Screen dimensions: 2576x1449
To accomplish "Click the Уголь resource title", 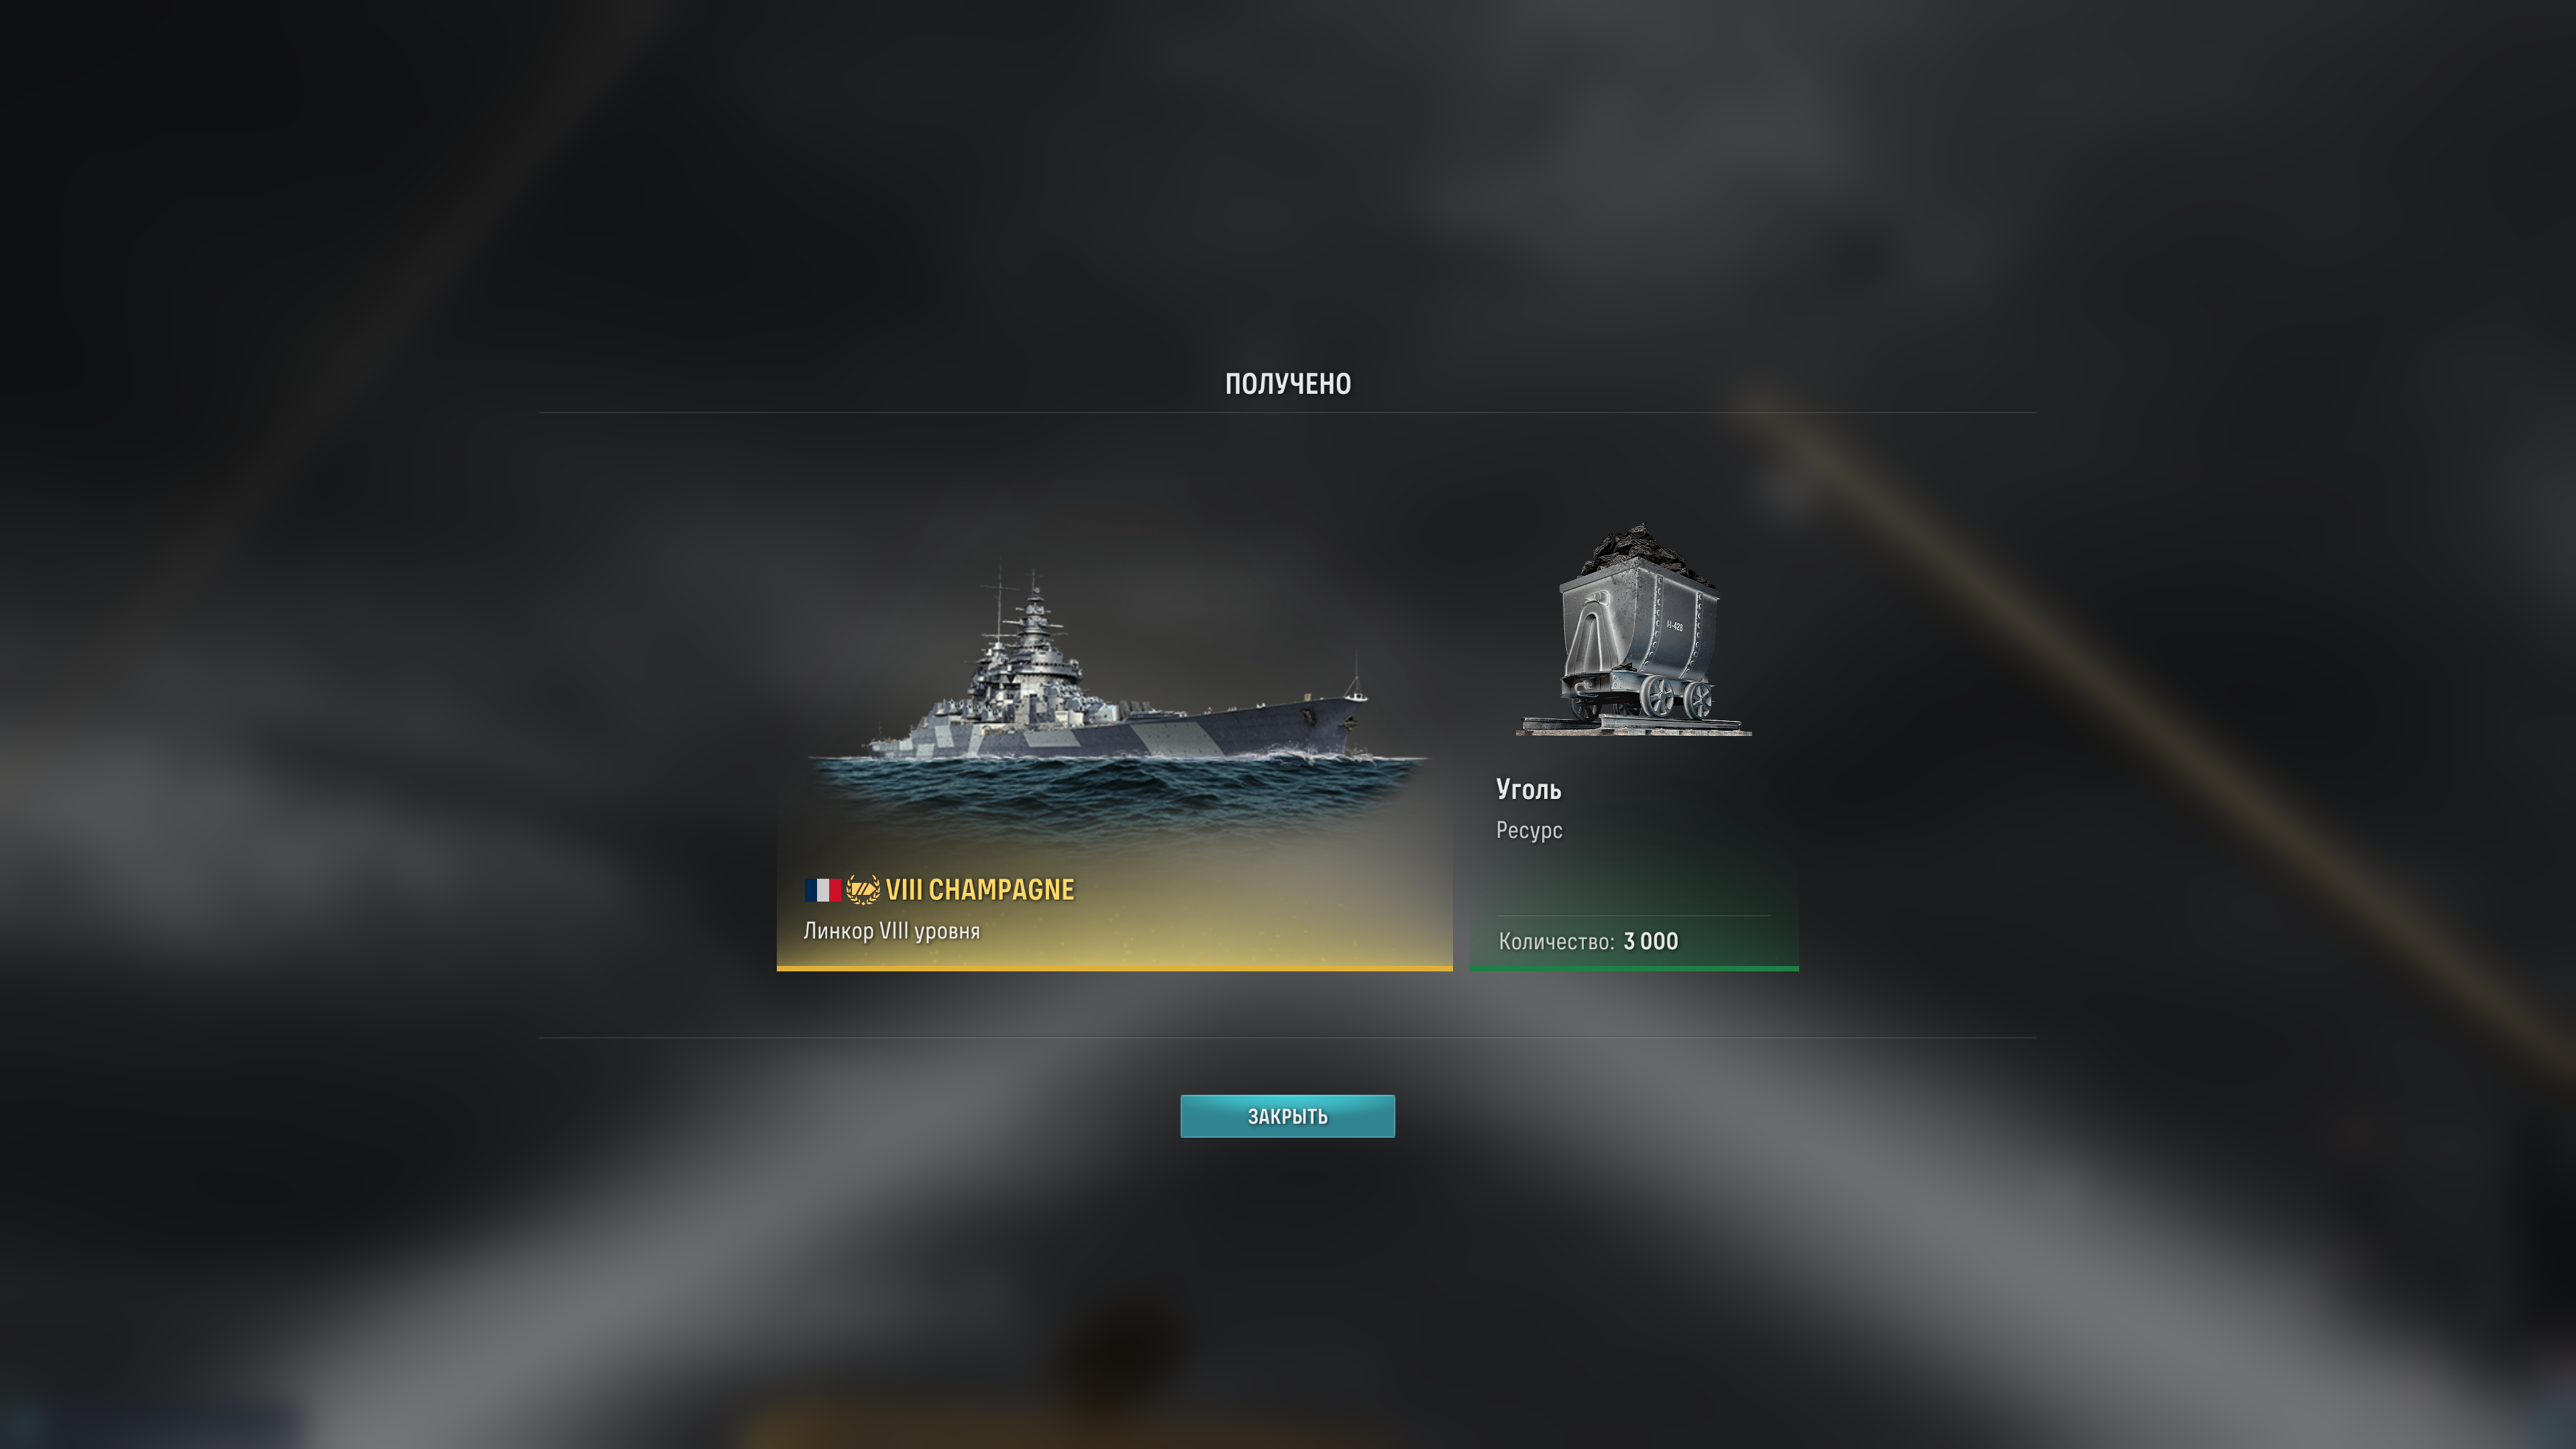I will (x=1528, y=789).
